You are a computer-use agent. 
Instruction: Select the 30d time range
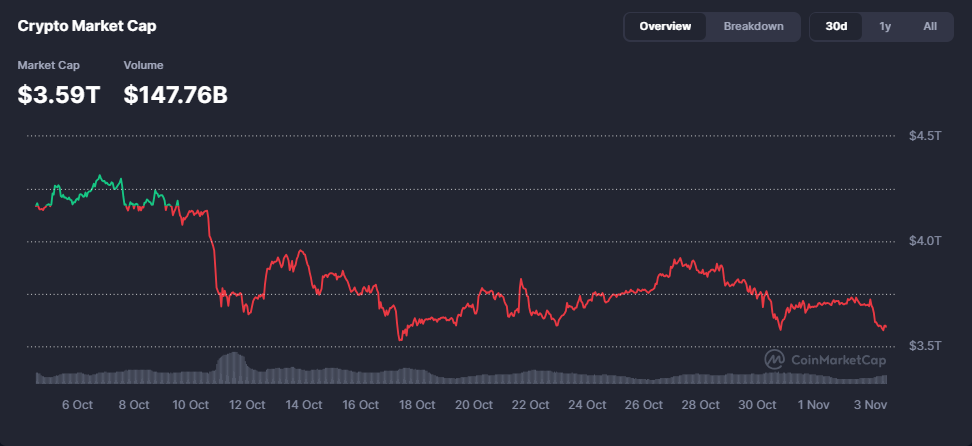[x=836, y=26]
